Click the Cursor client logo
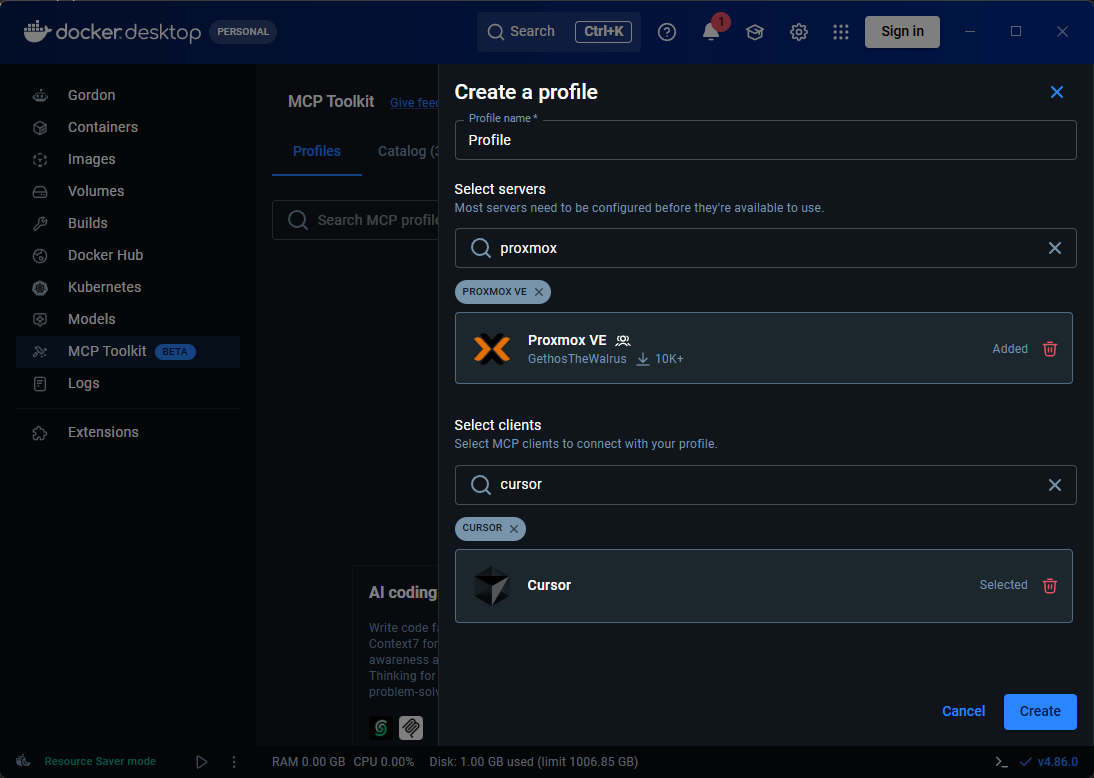This screenshot has width=1094, height=778. point(492,585)
